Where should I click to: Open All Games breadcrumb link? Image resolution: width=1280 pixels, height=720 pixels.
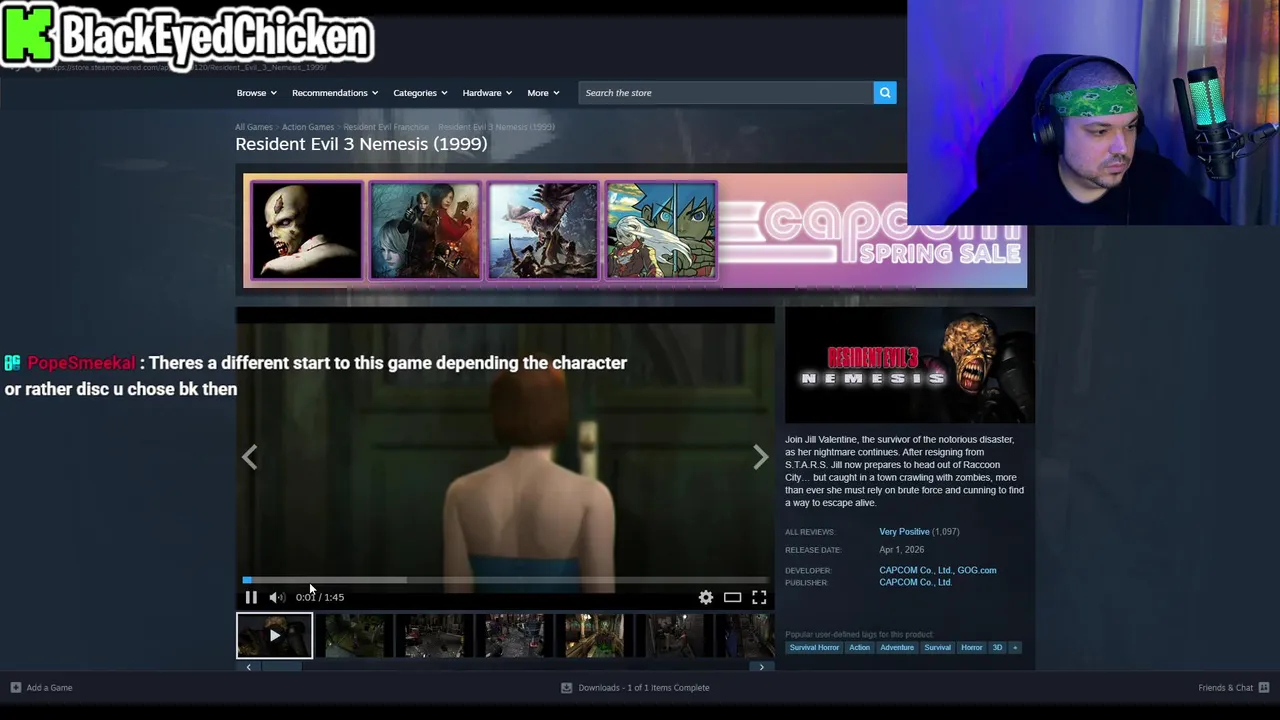[x=254, y=127]
